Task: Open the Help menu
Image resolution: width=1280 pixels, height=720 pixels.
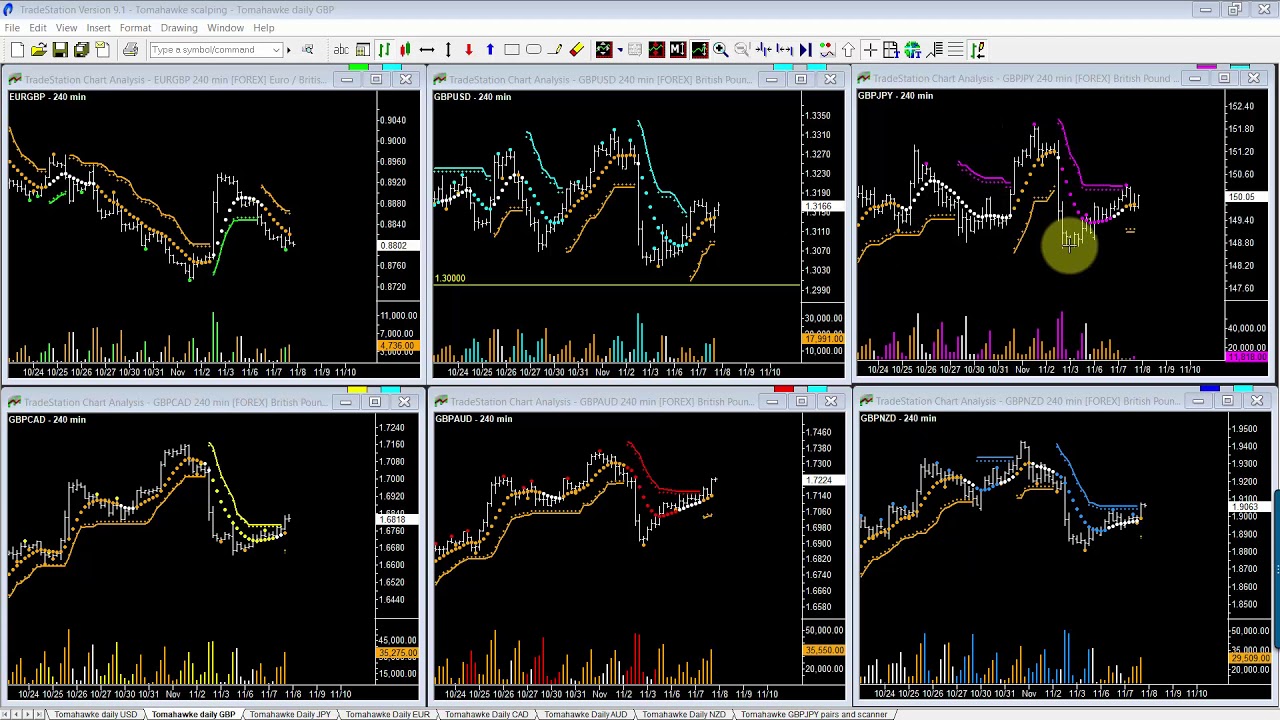Action: 264,28
